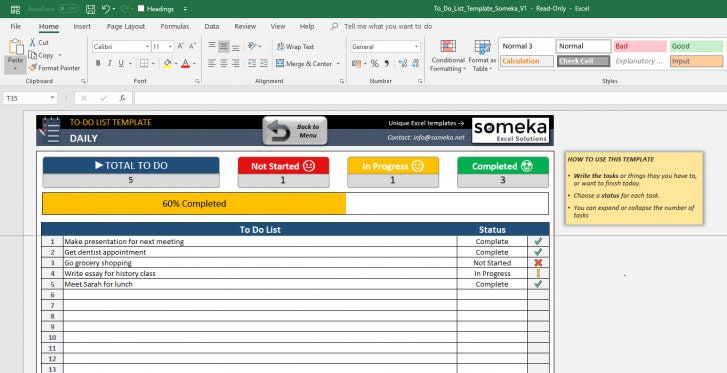Click the someka Excel Solutions logo
The width and height of the screenshot is (727, 373).
pyautogui.click(x=510, y=130)
